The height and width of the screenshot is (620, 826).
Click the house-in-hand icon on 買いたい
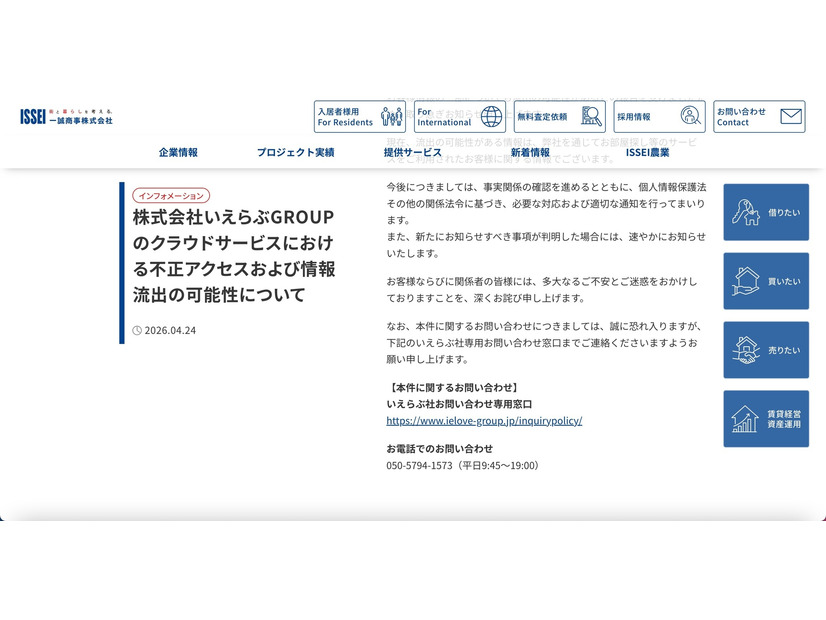click(x=746, y=281)
